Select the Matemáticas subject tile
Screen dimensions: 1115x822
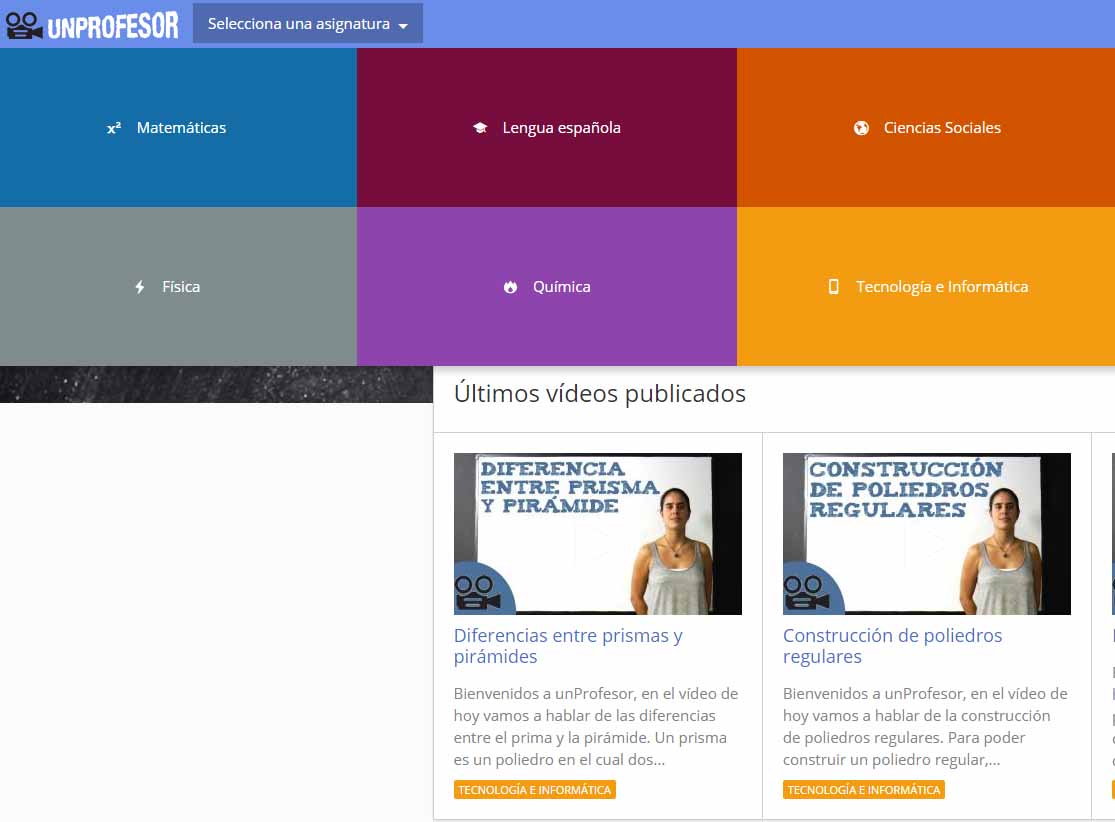pyautogui.click(x=178, y=128)
